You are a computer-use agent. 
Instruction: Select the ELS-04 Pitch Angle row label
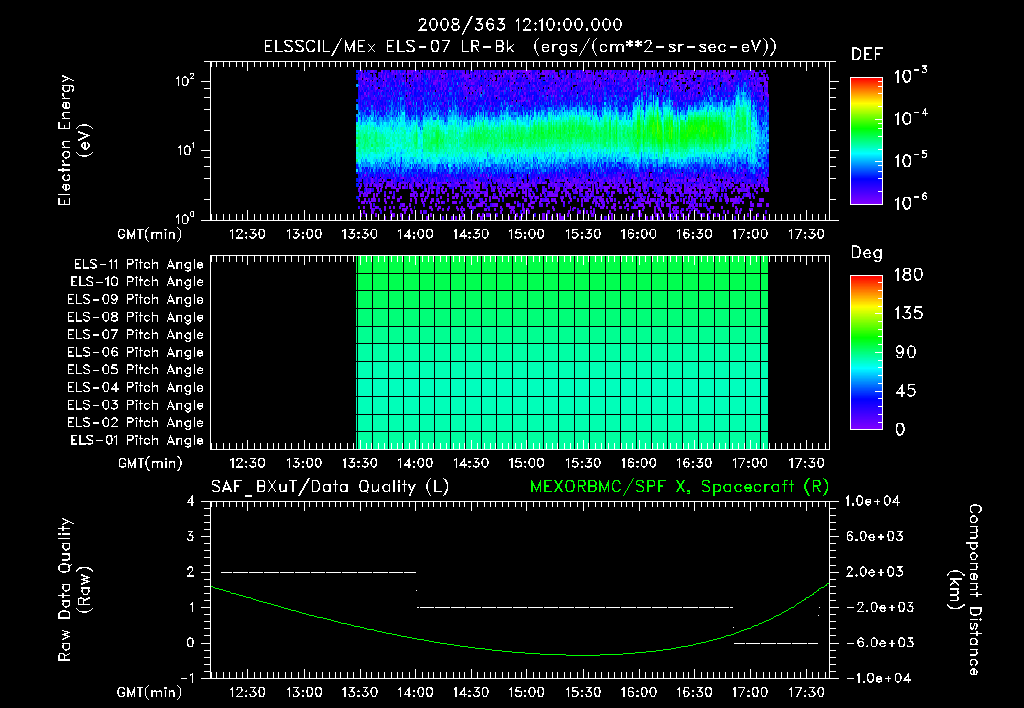pos(136,388)
